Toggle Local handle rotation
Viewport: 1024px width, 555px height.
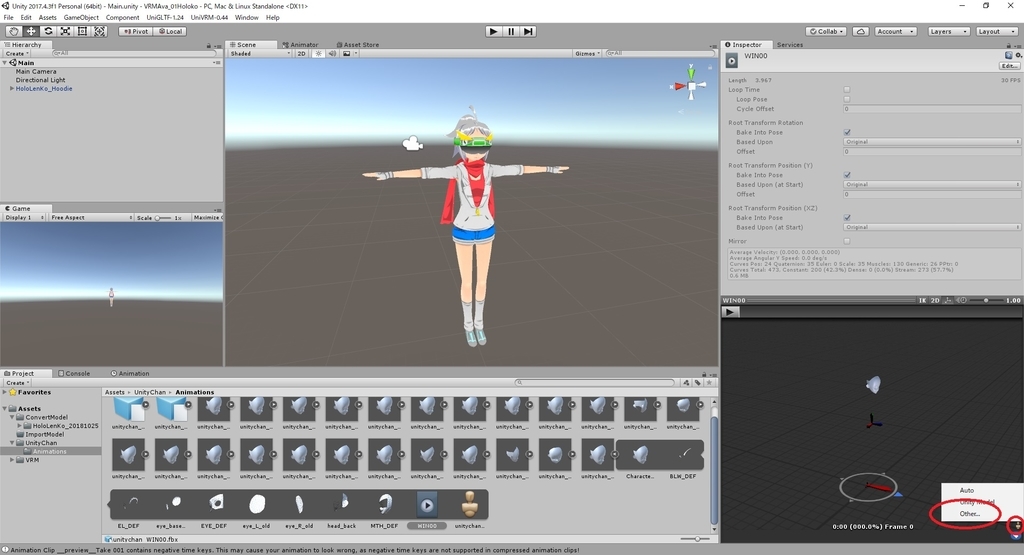pos(170,31)
